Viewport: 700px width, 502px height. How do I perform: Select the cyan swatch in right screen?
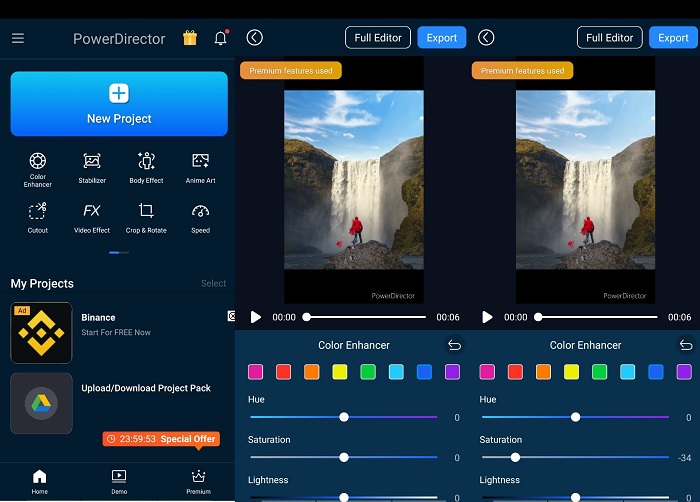[x=628, y=372]
